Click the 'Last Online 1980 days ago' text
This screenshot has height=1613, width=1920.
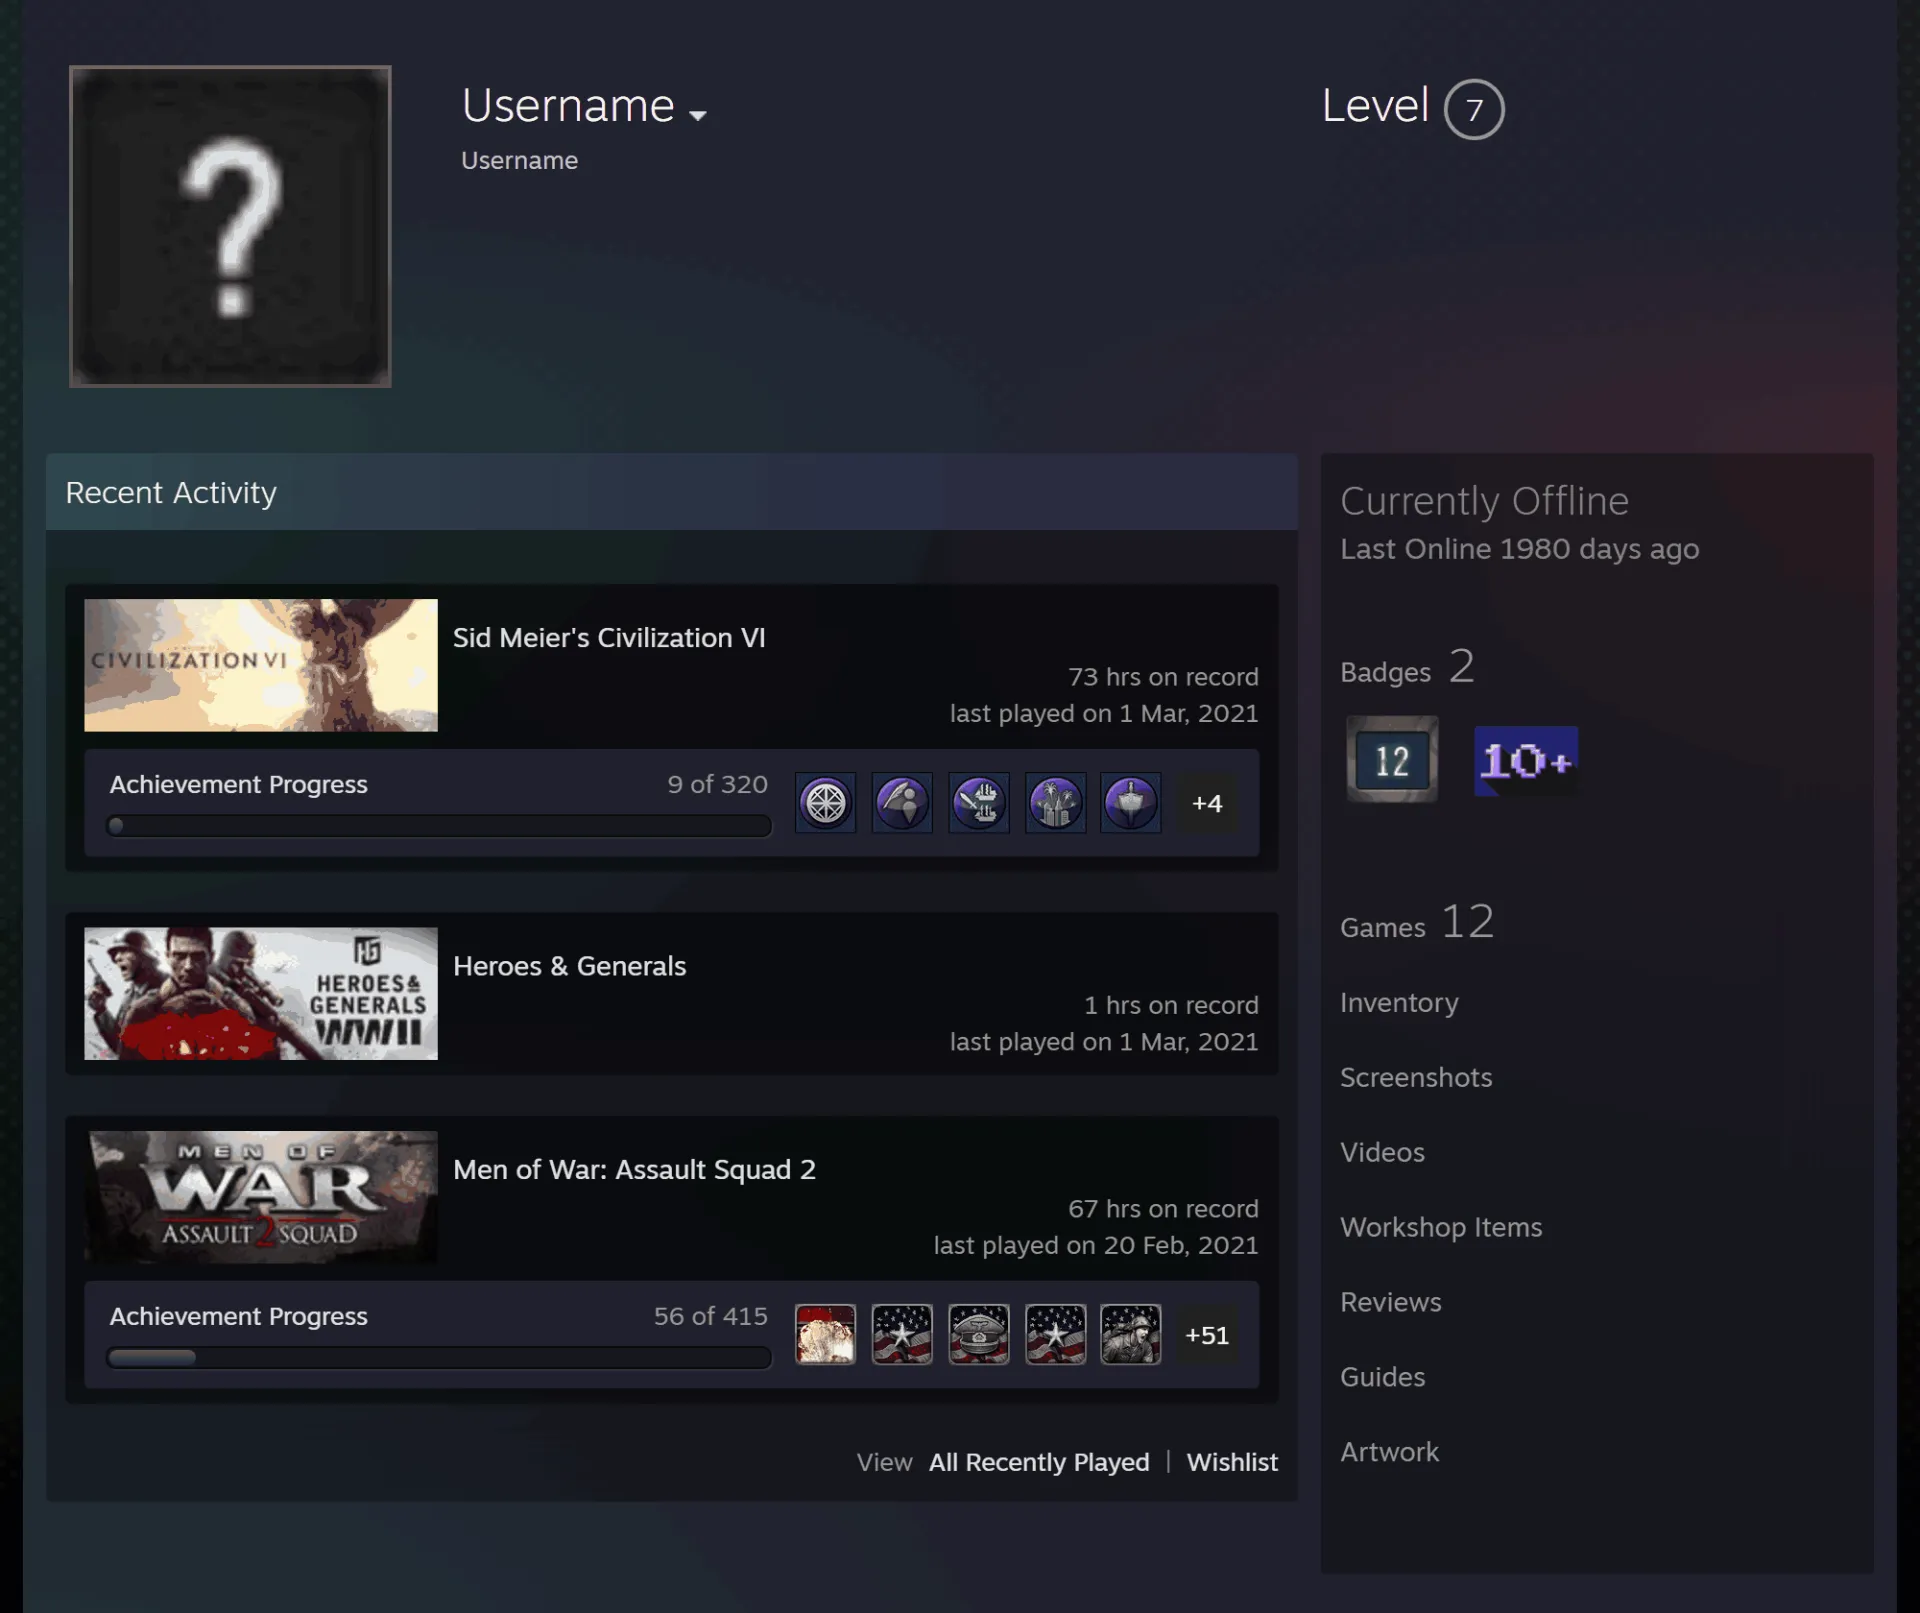(1519, 549)
